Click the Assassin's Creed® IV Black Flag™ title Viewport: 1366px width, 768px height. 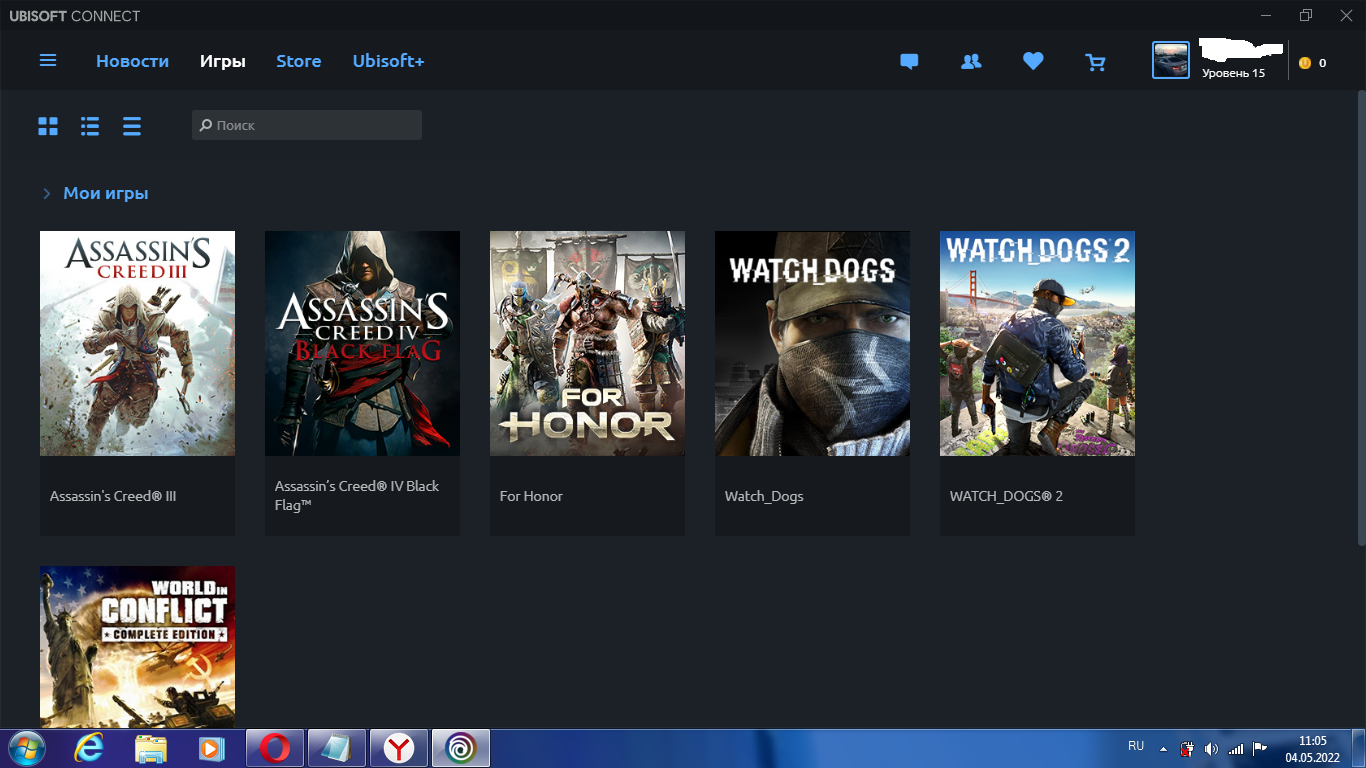(x=357, y=496)
